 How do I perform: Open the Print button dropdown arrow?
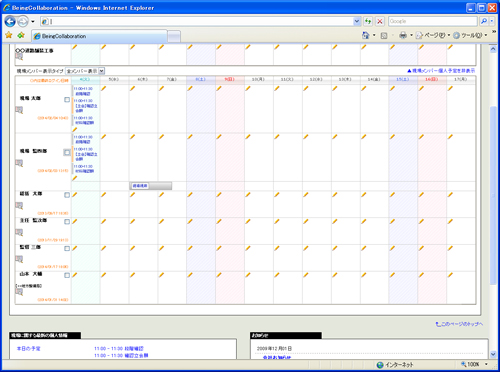411,35
